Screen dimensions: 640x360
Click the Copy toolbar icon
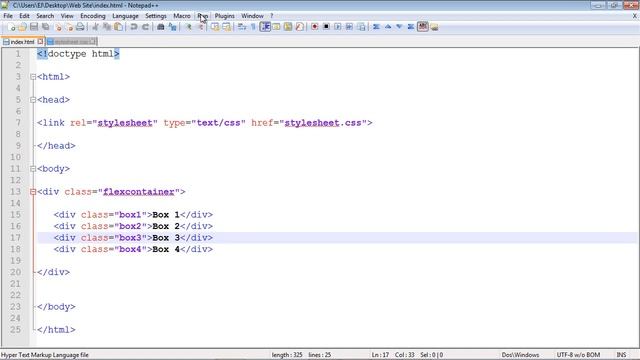coord(107,27)
